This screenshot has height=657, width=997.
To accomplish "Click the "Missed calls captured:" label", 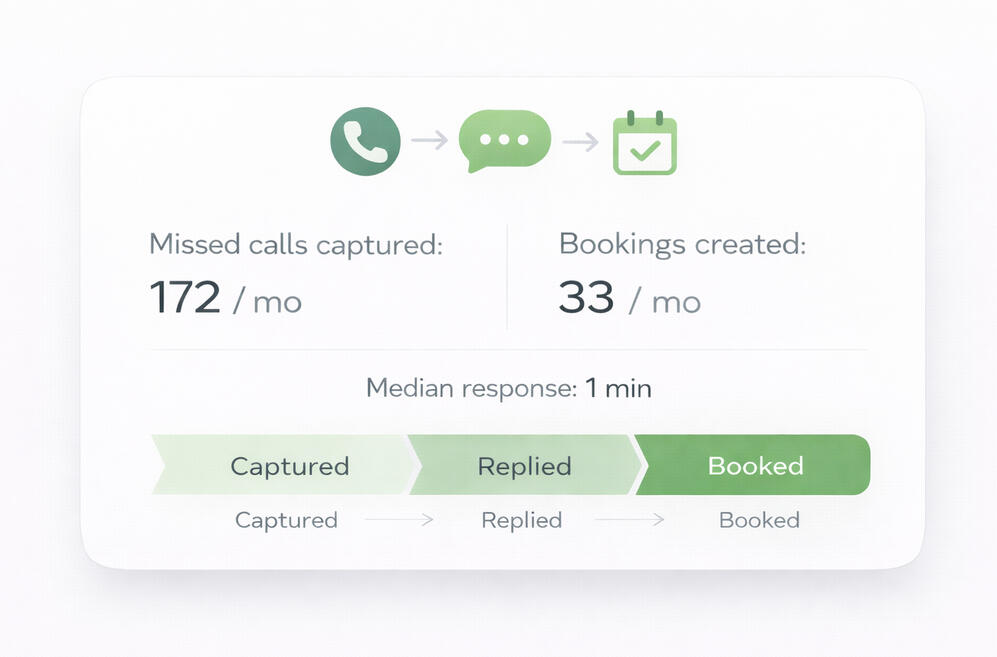I will tap(295, 244).
